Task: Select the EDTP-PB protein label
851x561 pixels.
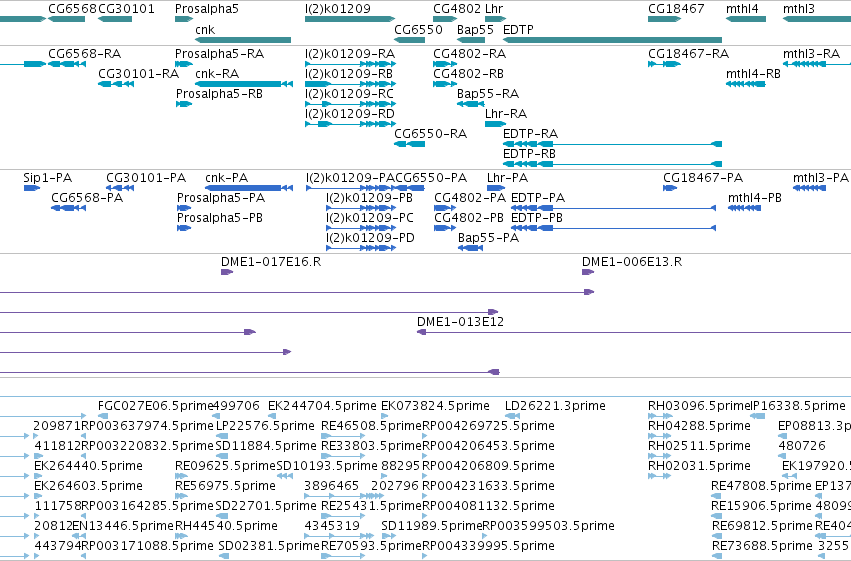Action: tap(537, 218)
